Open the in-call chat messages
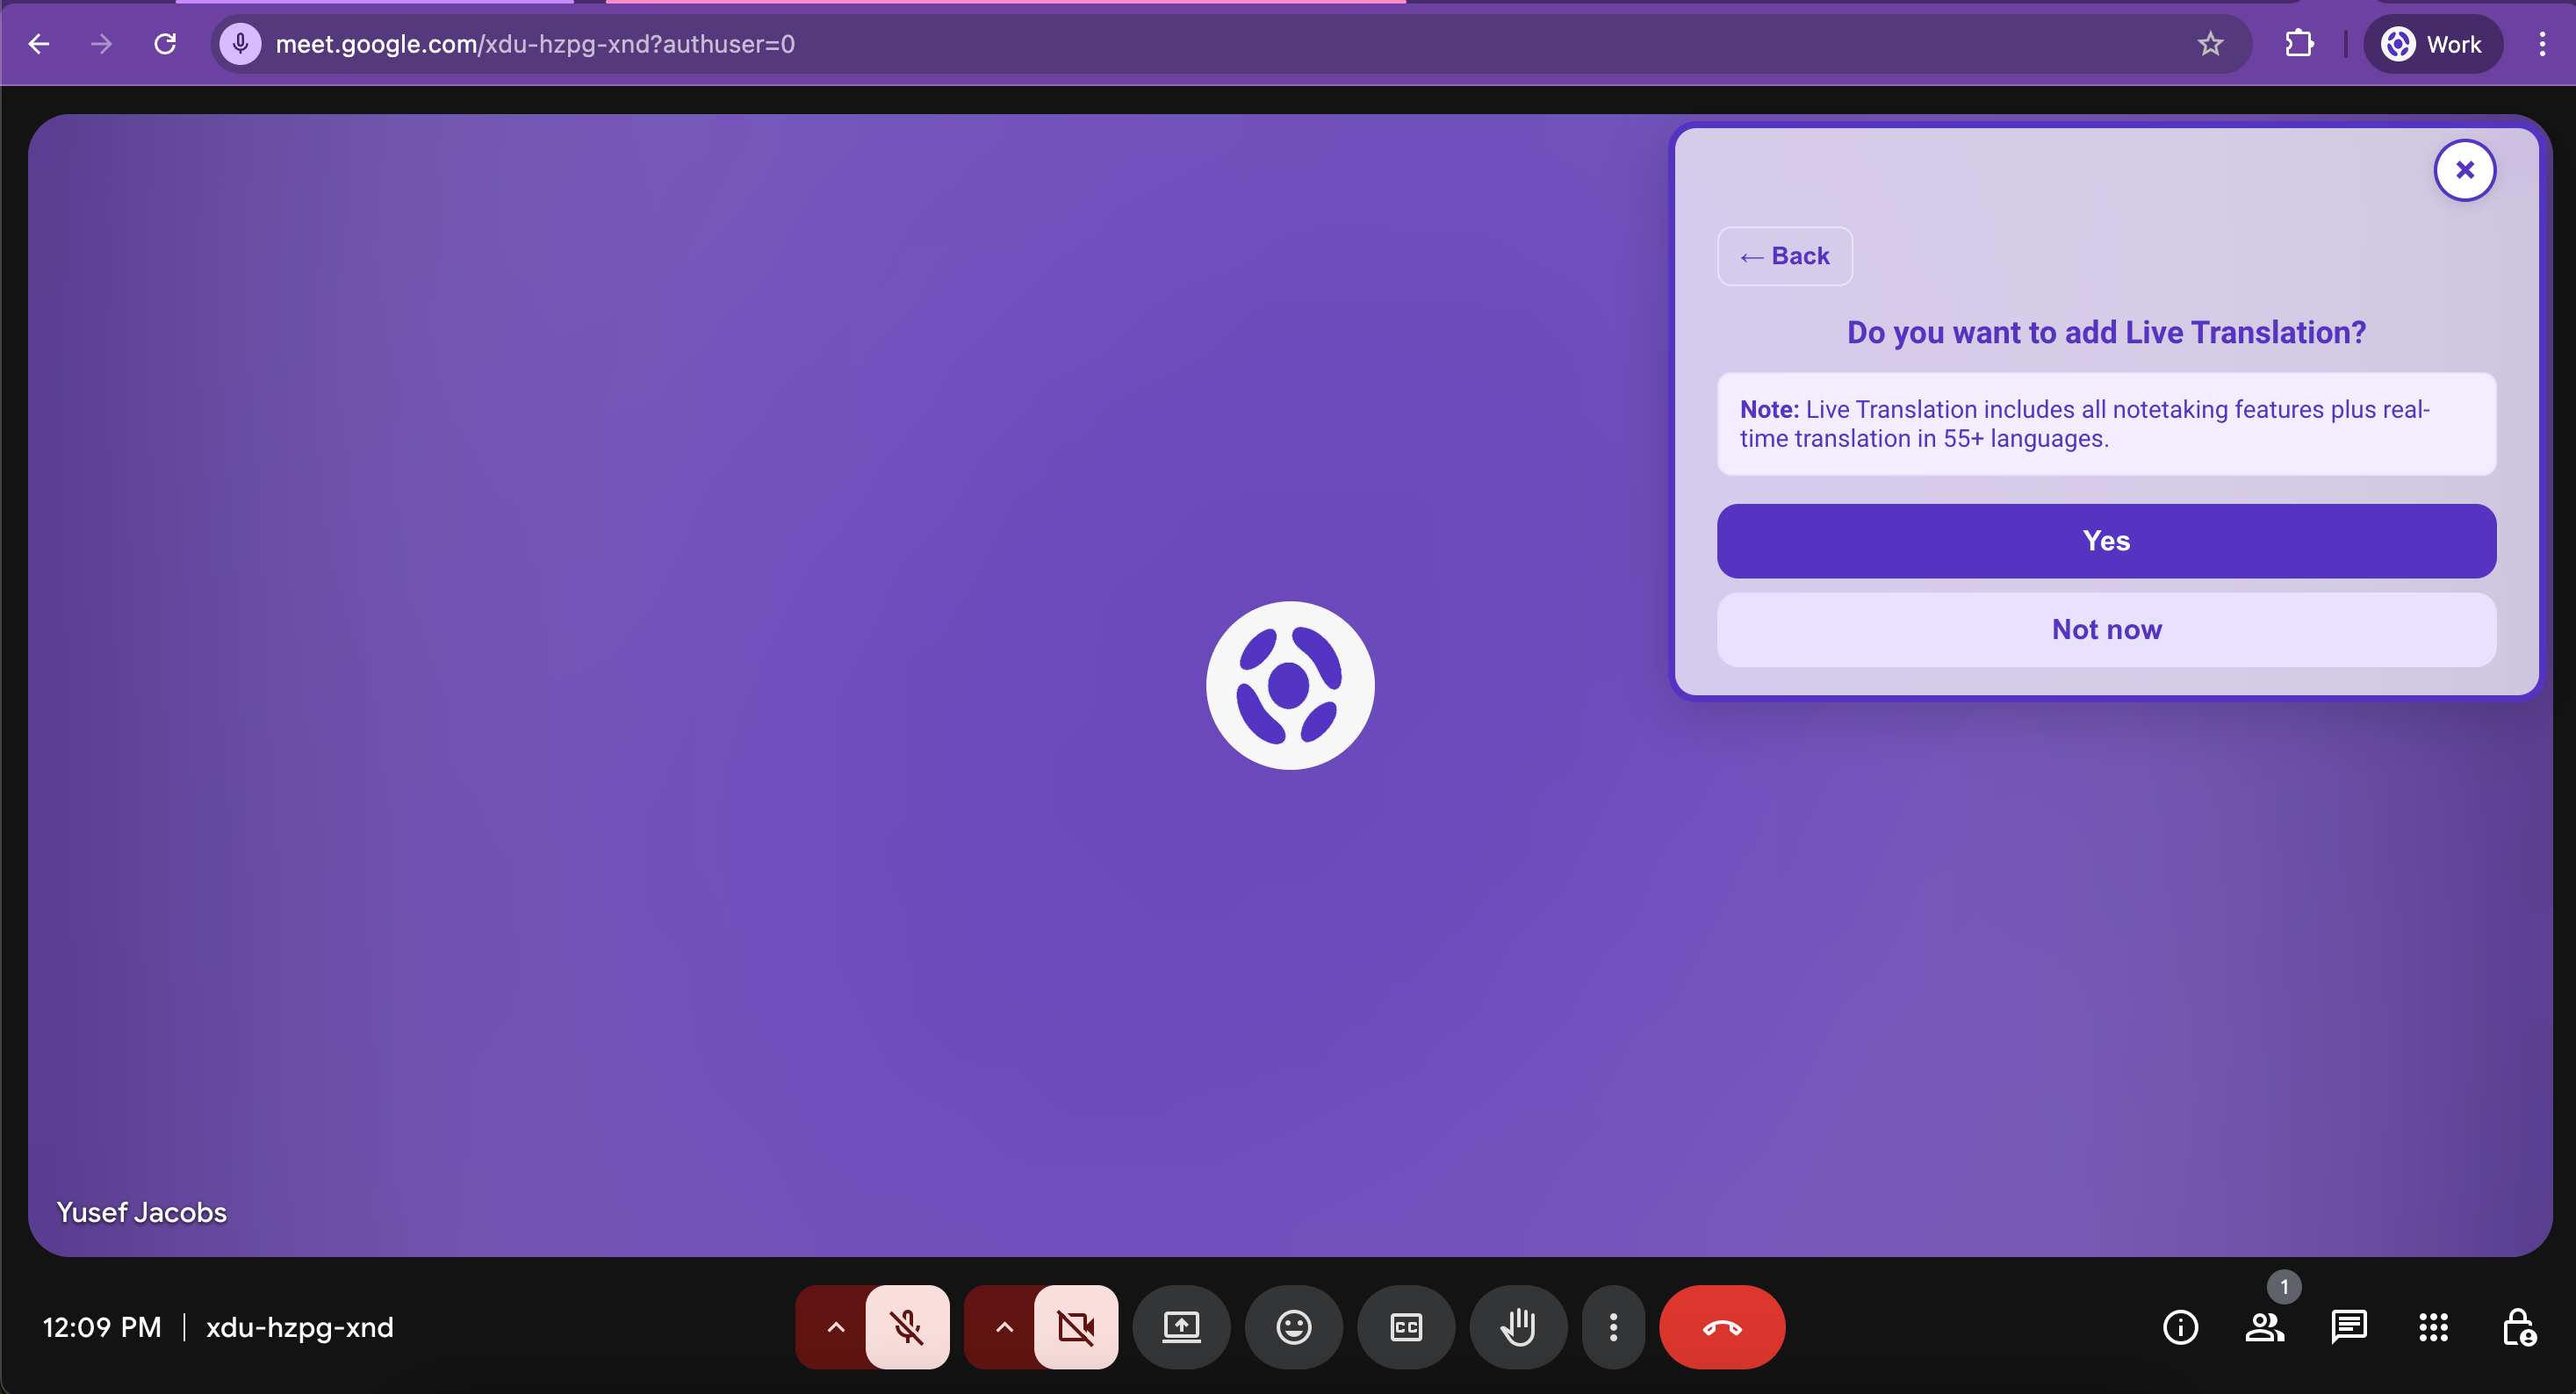The width and height of the screenshot is (2576, 1394). 2348,1327
